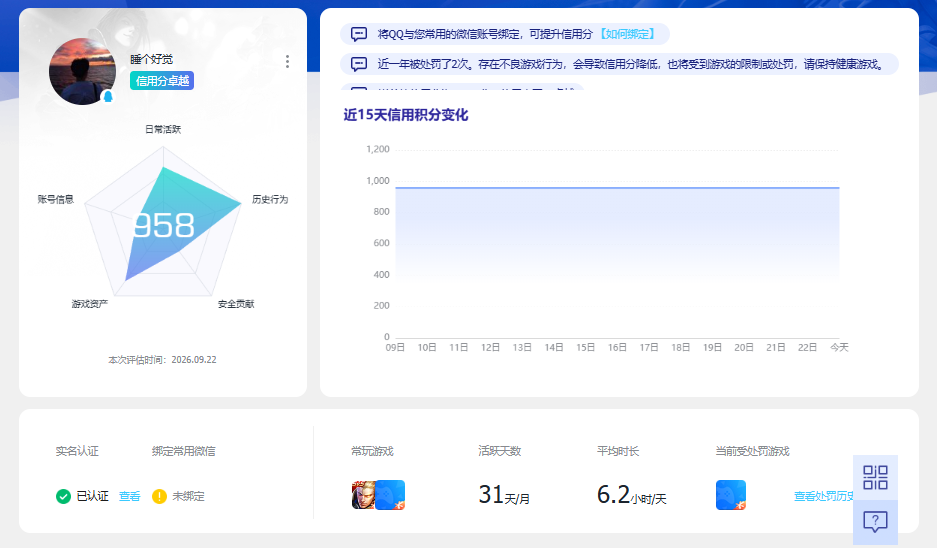Image resolution: width=937 pixels, height=548 pixels.
Task: Click the 1,000 y-axis label
Action: (x=378, y=180)
